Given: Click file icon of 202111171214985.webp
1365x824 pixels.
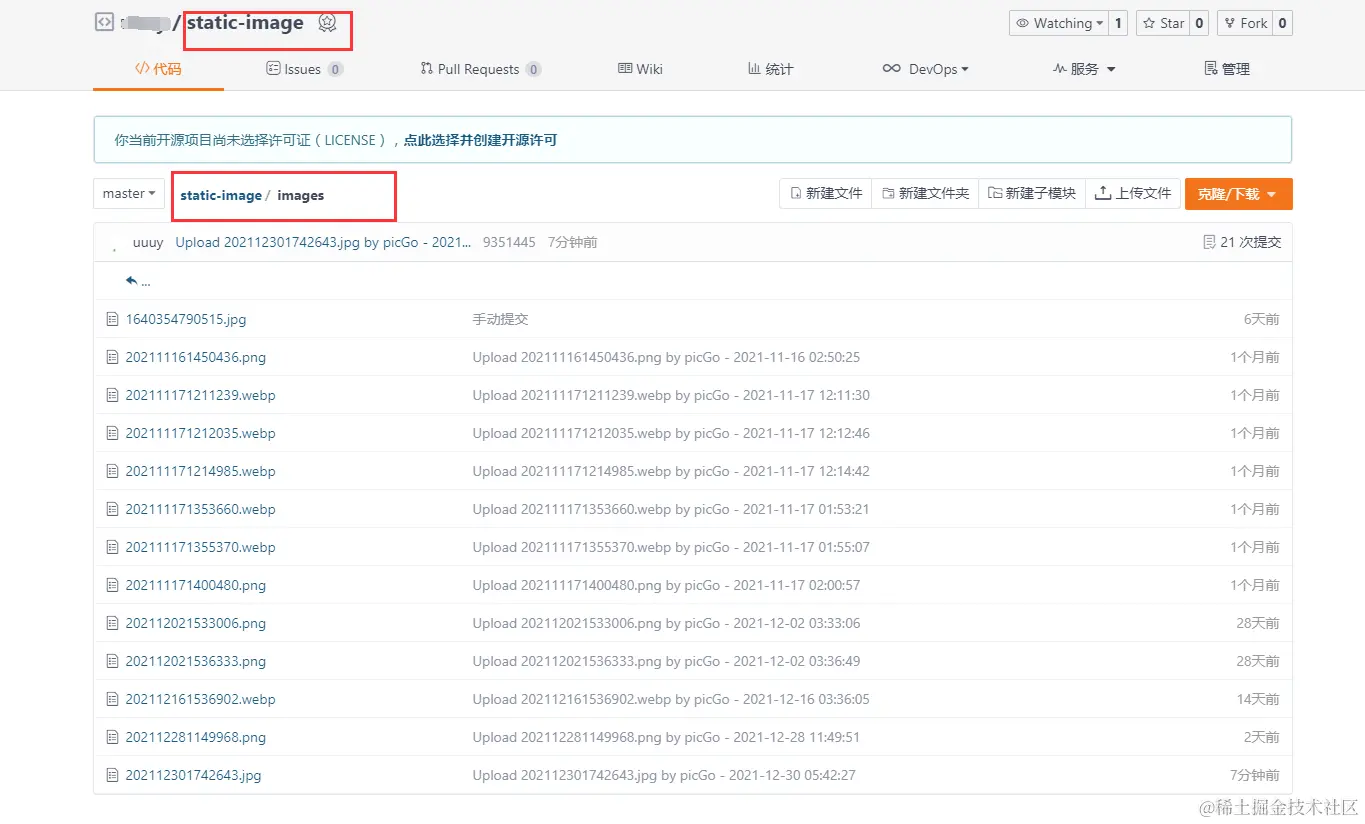Looking at the screenshot, I should click(x=113, y=471).
